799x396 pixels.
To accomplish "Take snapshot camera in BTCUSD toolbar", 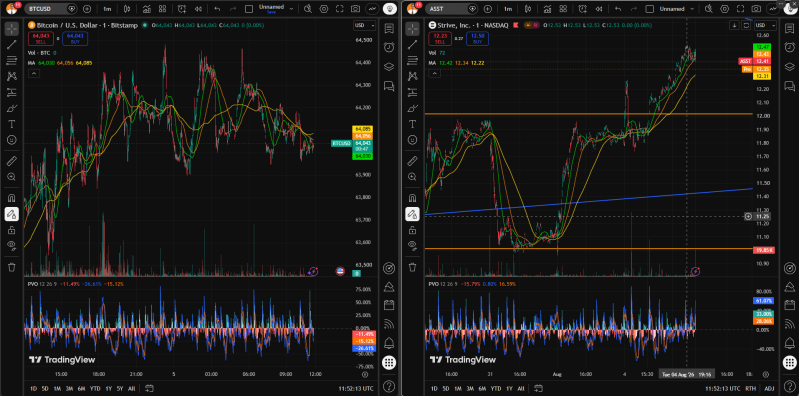I will [x=355, y=9].
